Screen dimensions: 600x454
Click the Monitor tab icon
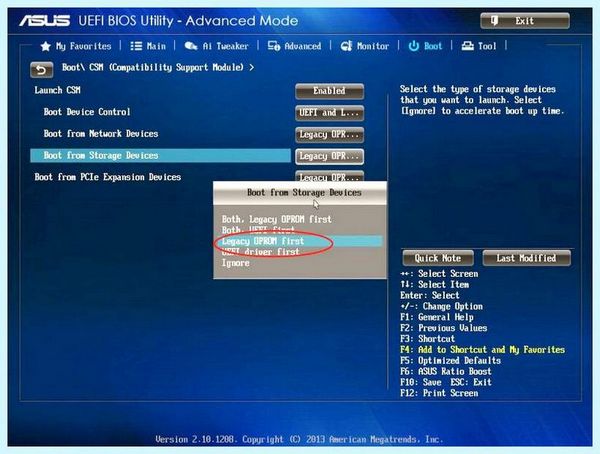pyautogui.click(x=346, y=46)
